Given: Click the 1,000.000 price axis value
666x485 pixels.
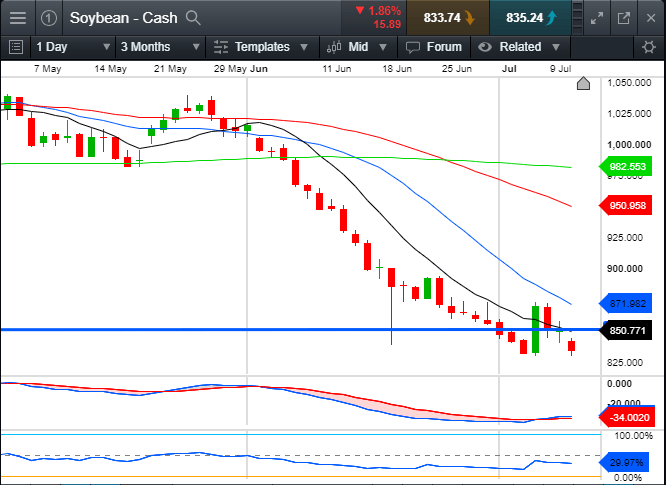Looking at the screenshot, I should (629, 145).
